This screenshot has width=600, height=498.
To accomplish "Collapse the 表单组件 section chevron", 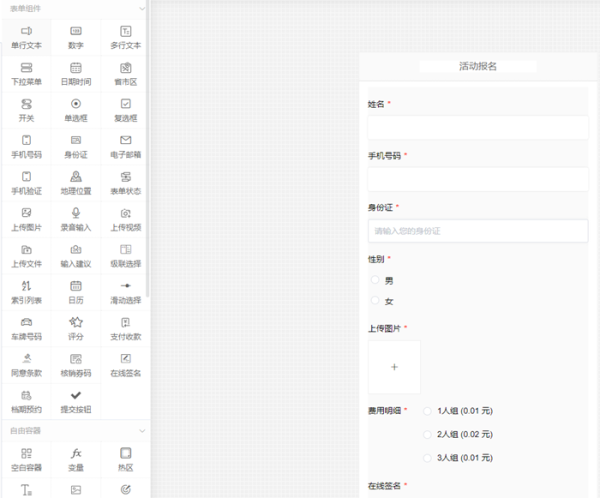I will click(142, 8).
